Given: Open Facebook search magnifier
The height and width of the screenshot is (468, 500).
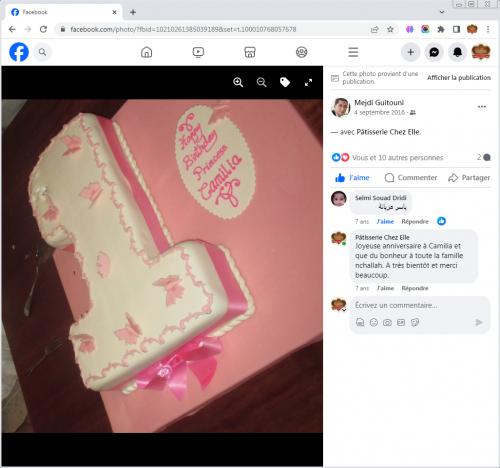Looking at the screenshot, I should click(x=42, y=52).
